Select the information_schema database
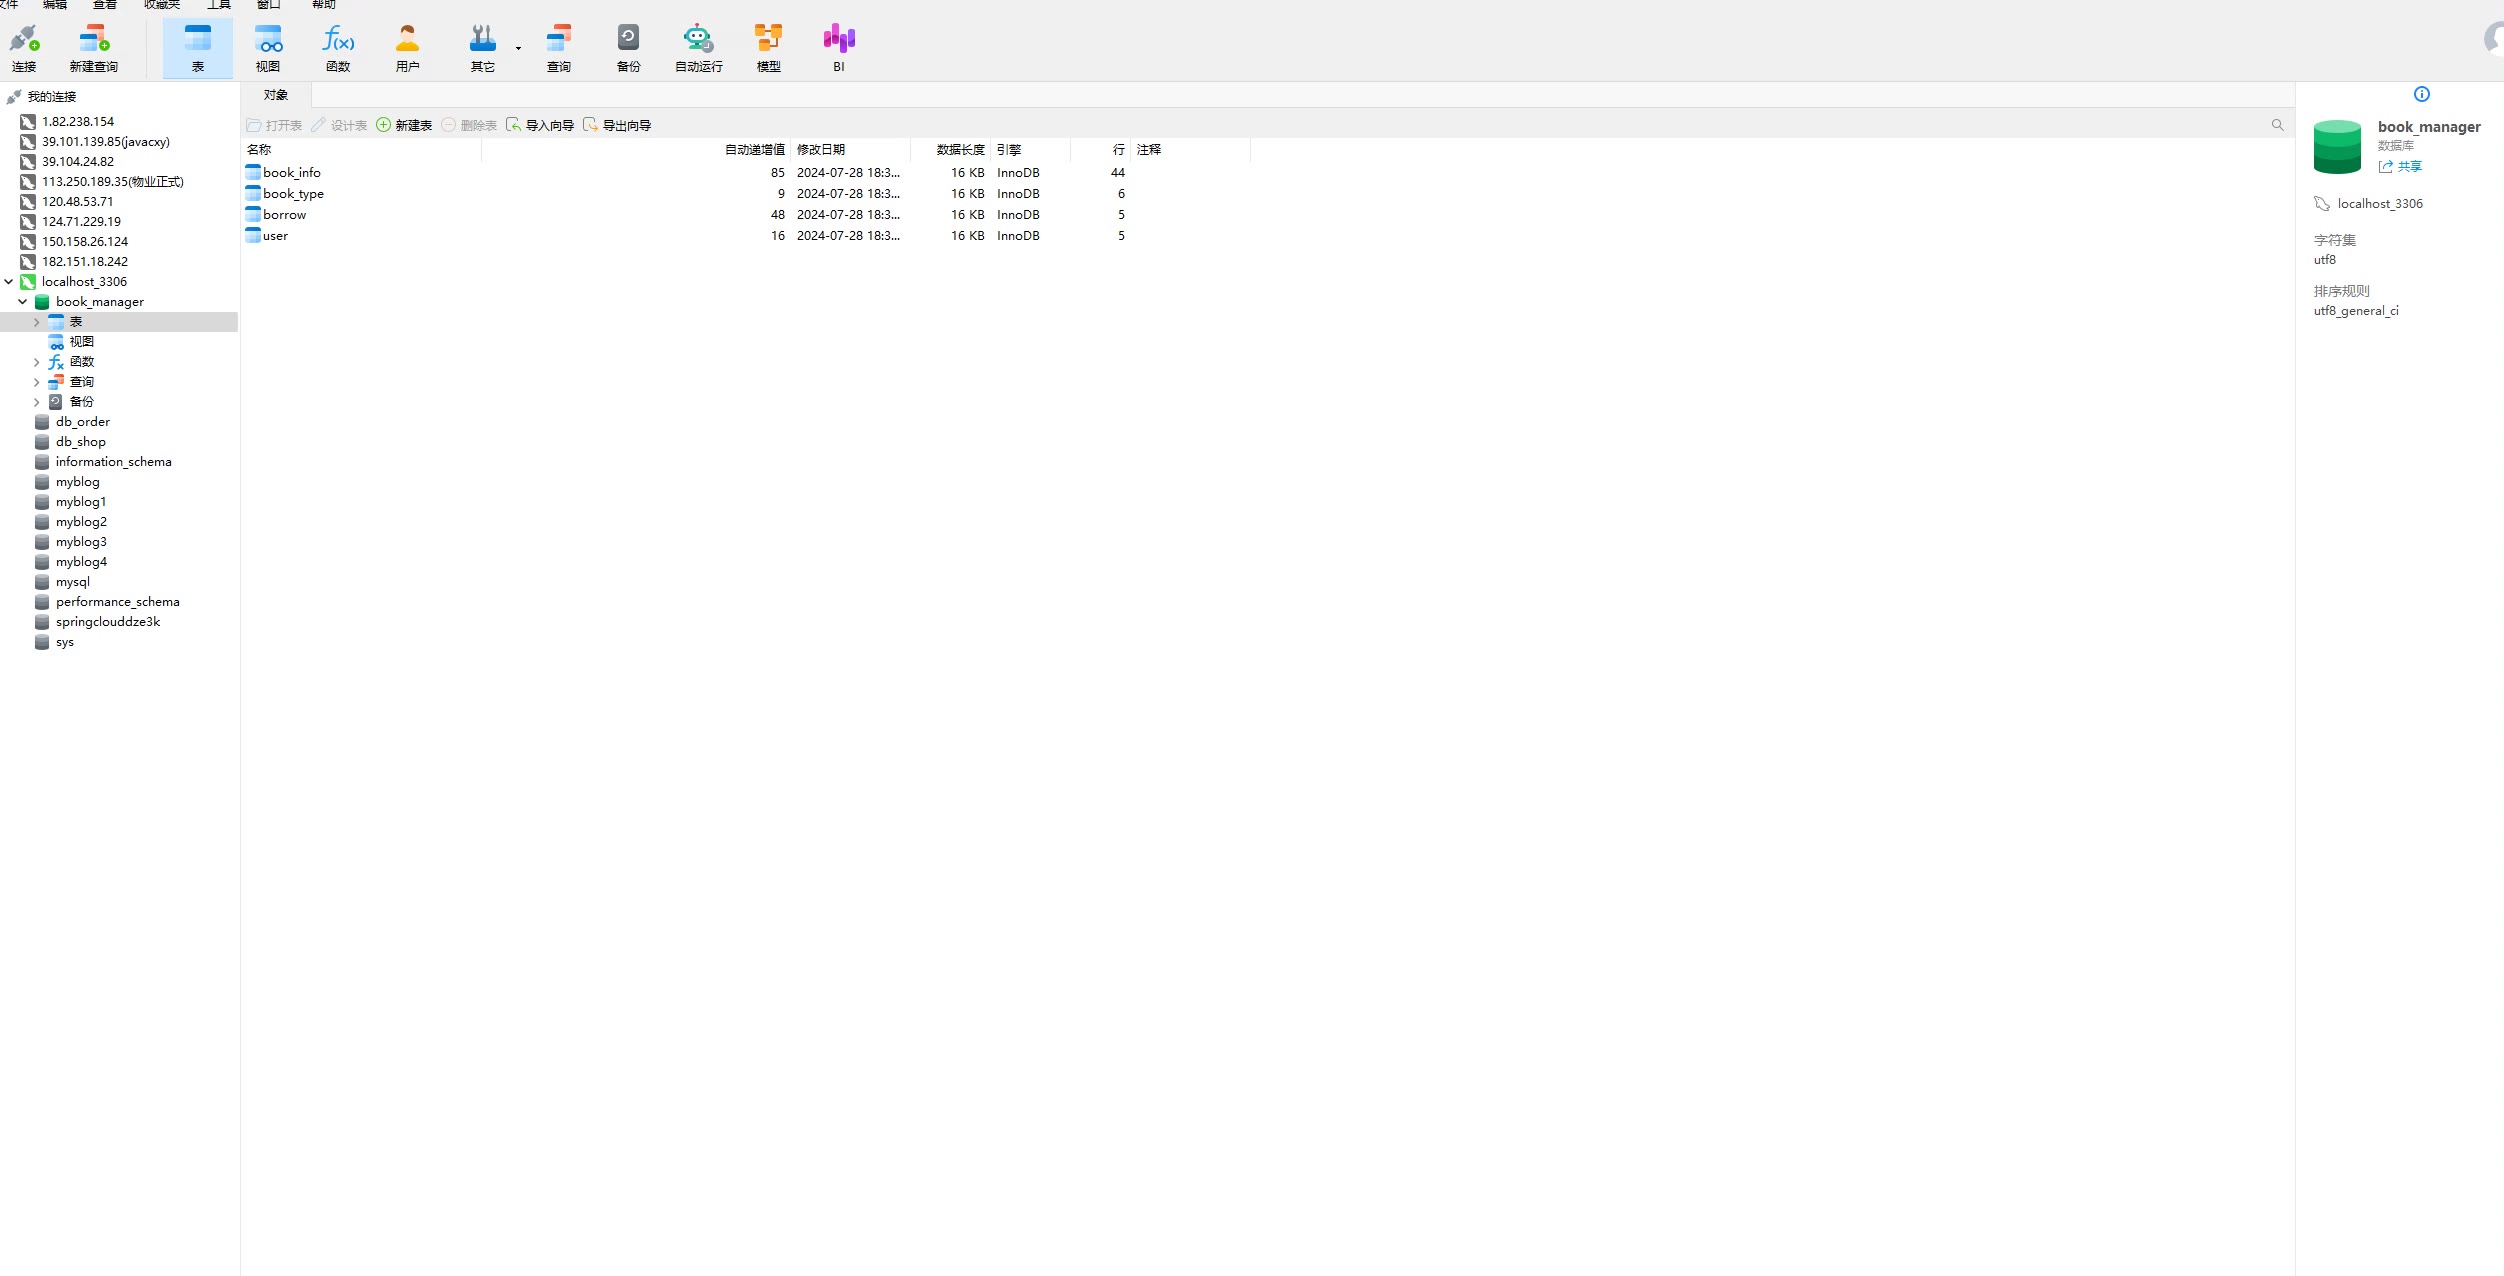 point(114,462)
